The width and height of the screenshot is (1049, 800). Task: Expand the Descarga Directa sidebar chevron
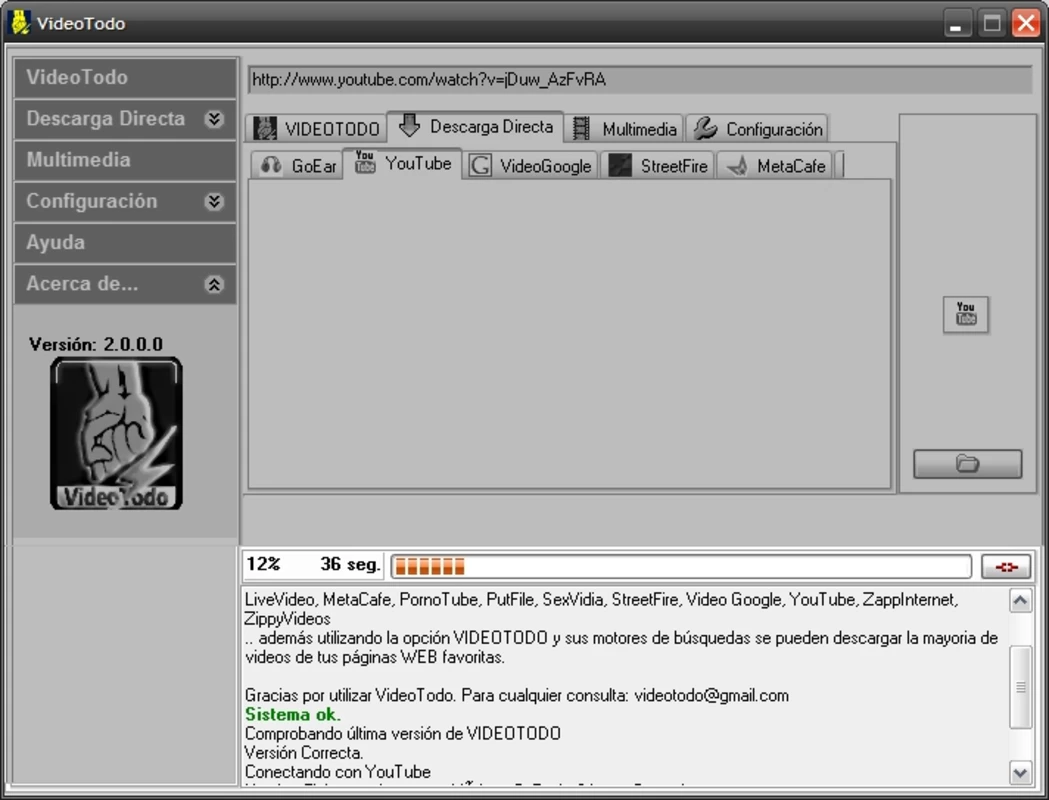(x=214, y=119)
